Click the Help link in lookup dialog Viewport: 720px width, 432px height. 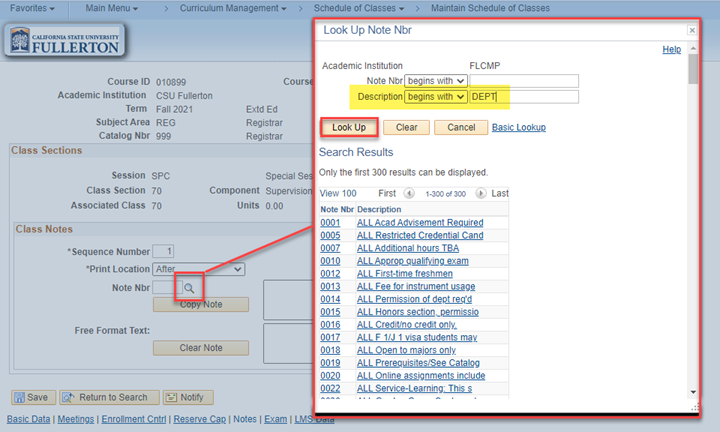tap(672, 49)
